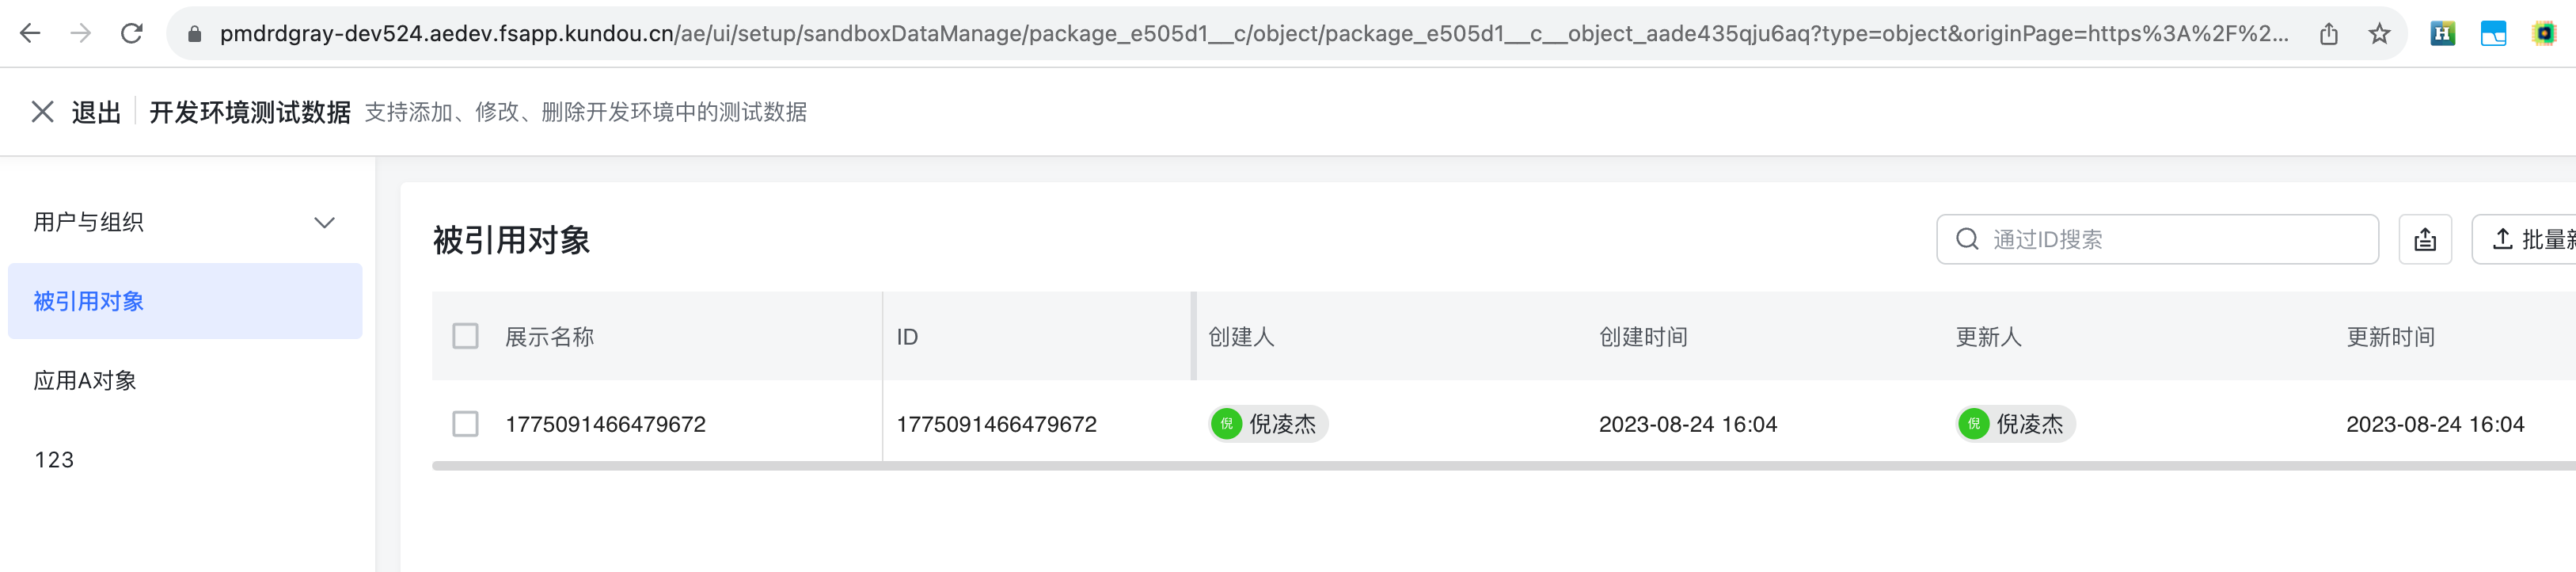
Task: Toggle the select-all checkbox in header
Action: tap(465, 336)
